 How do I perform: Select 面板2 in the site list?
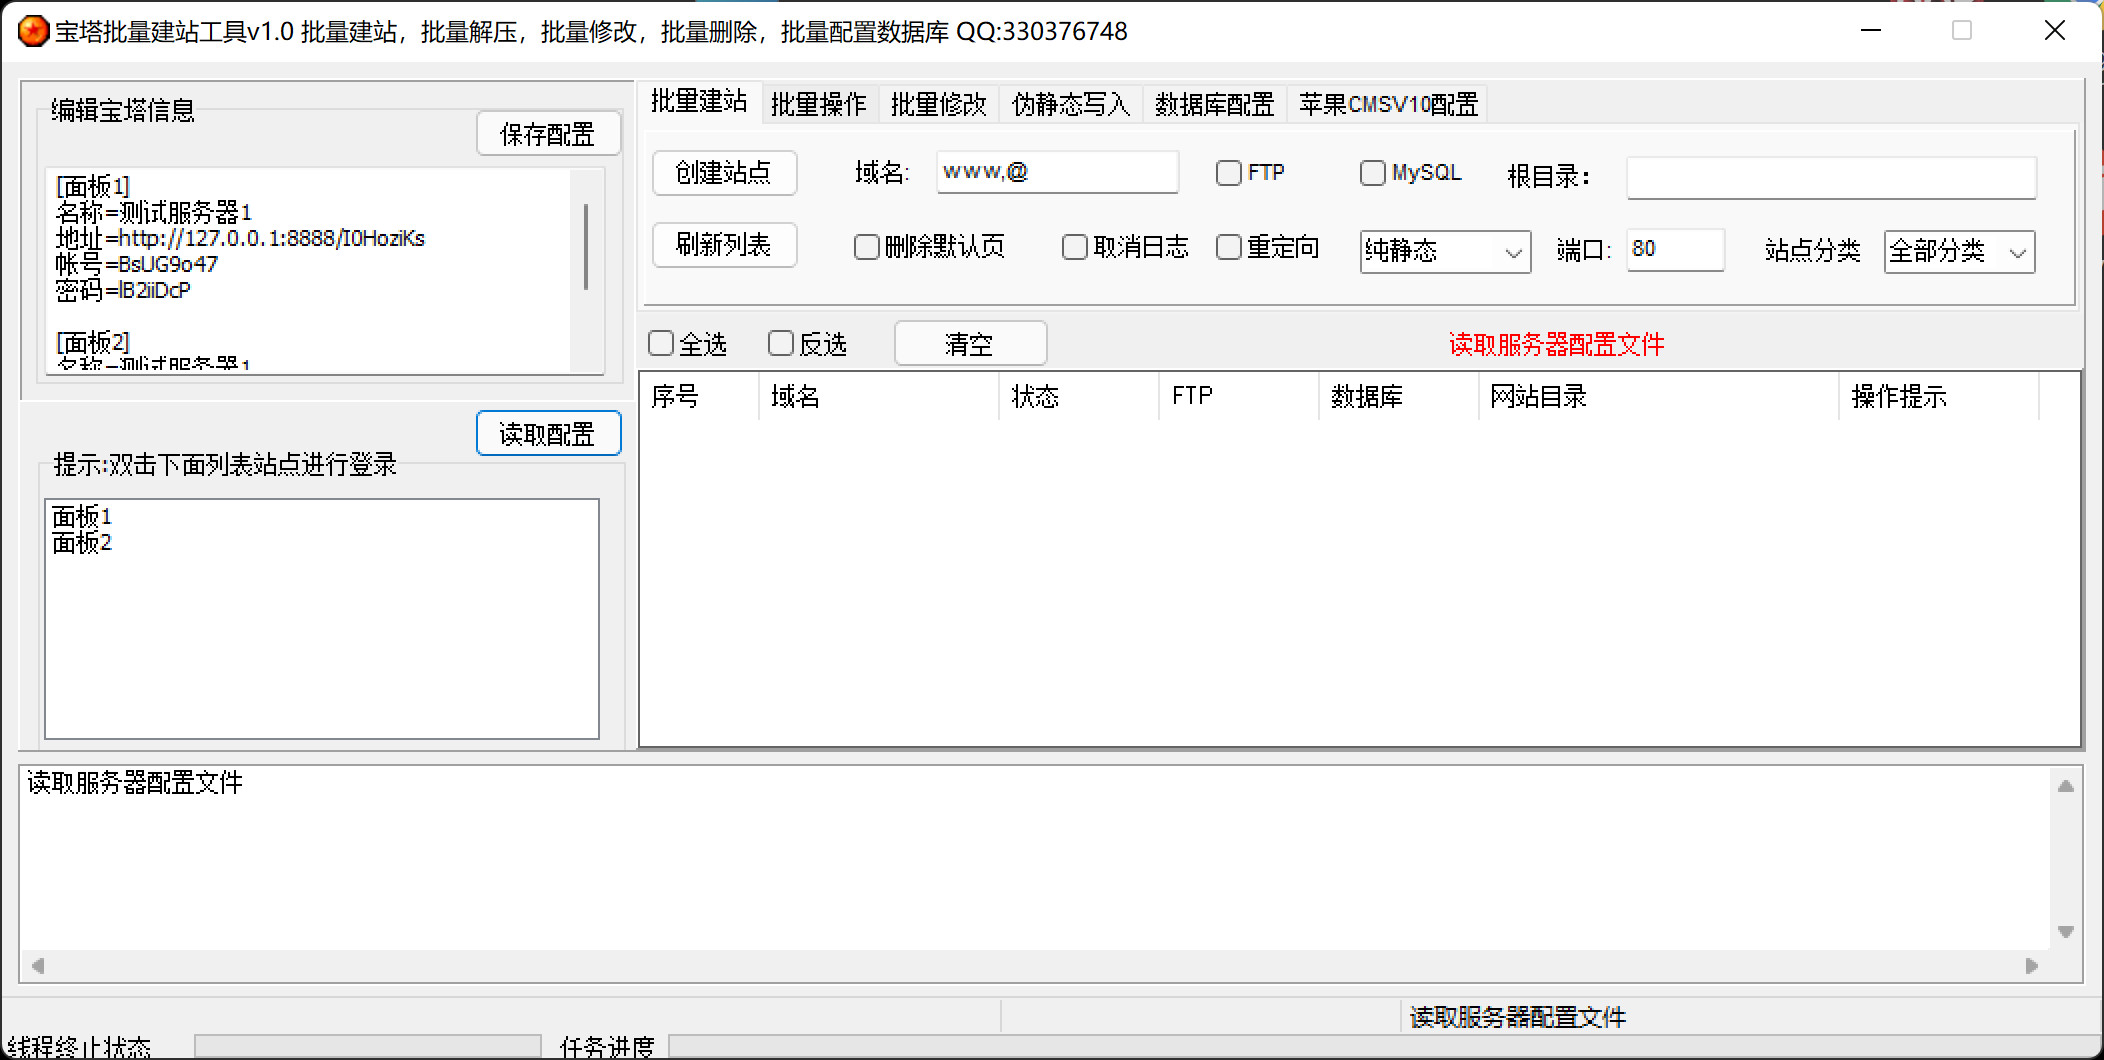(x=82, y=542)
